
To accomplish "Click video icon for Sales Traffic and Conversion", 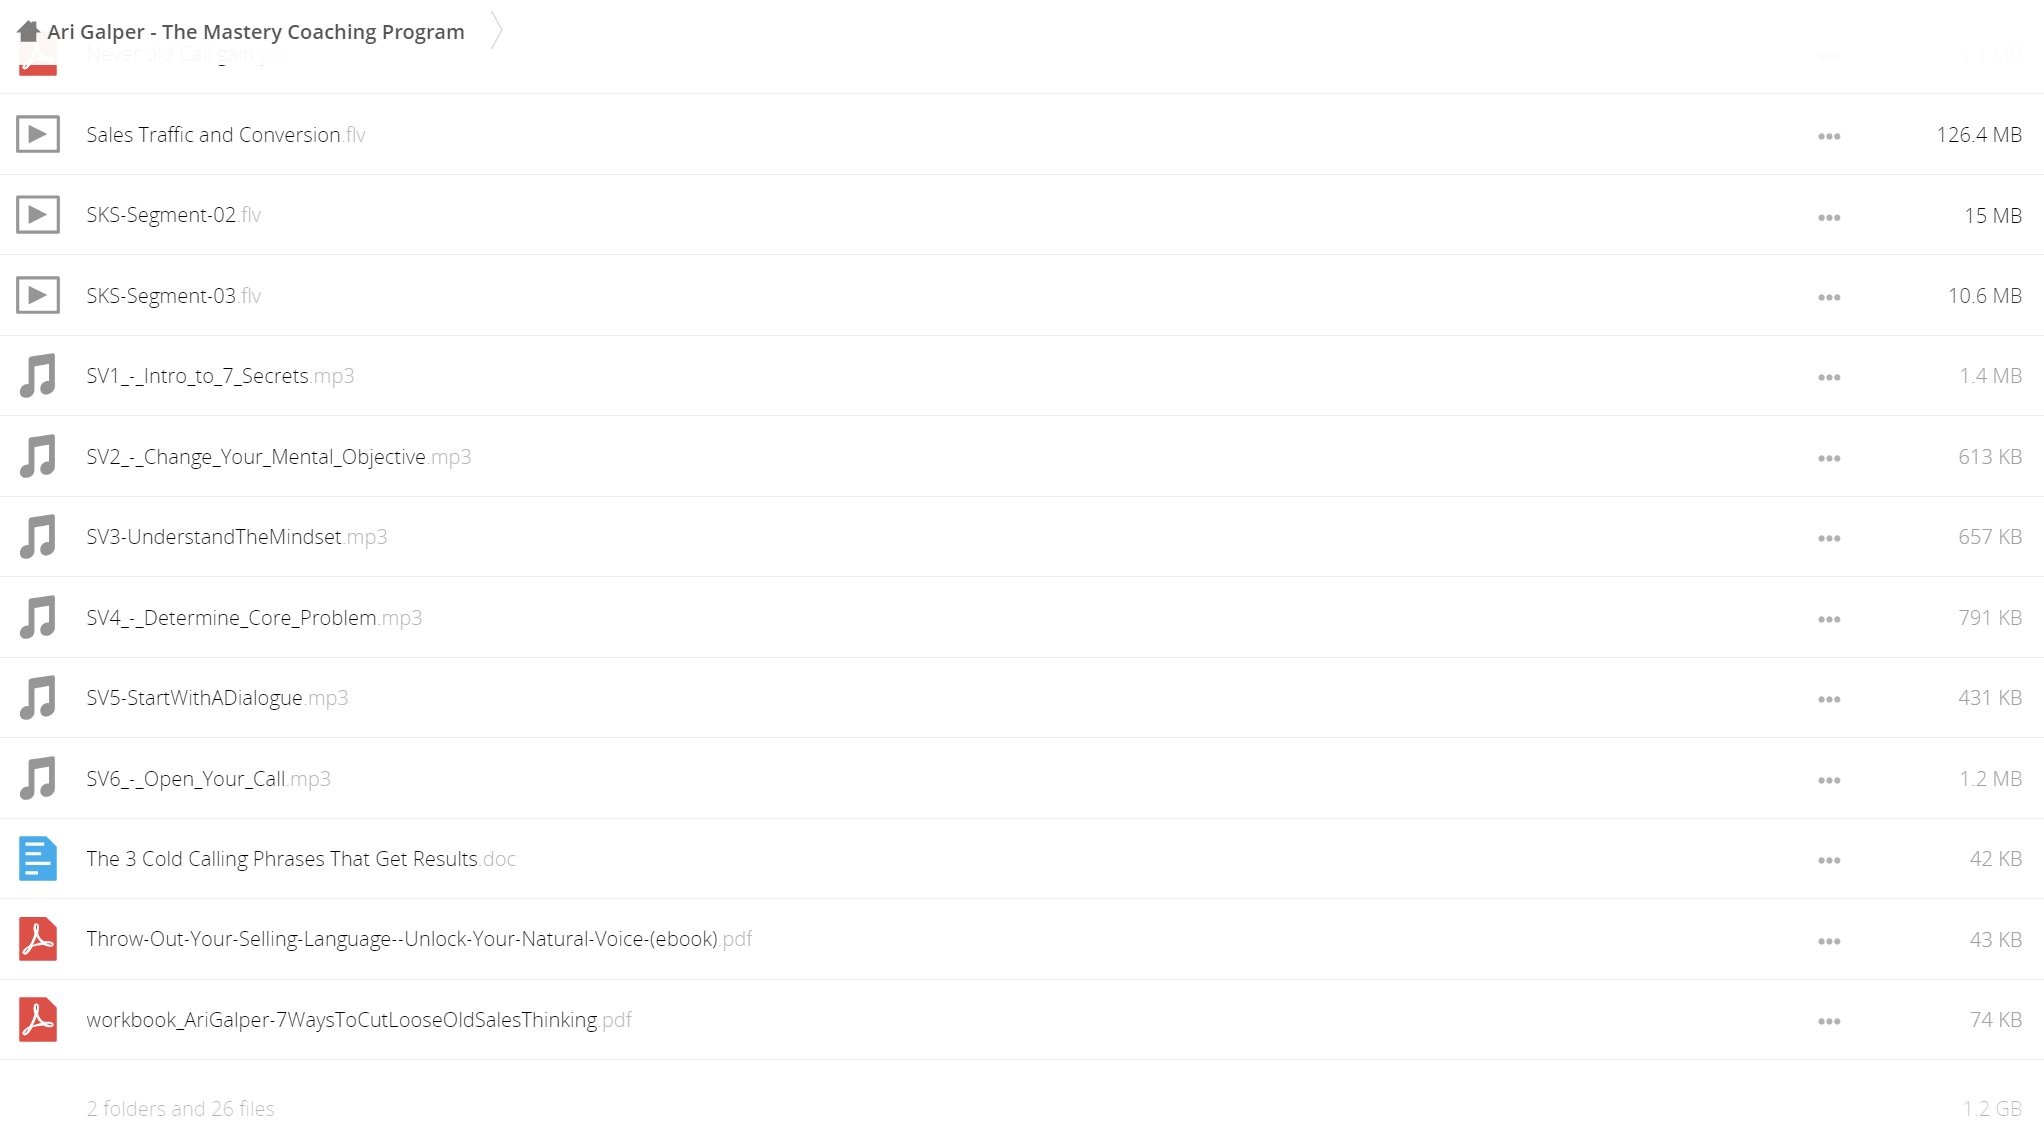I will click(x=38, y=134).
